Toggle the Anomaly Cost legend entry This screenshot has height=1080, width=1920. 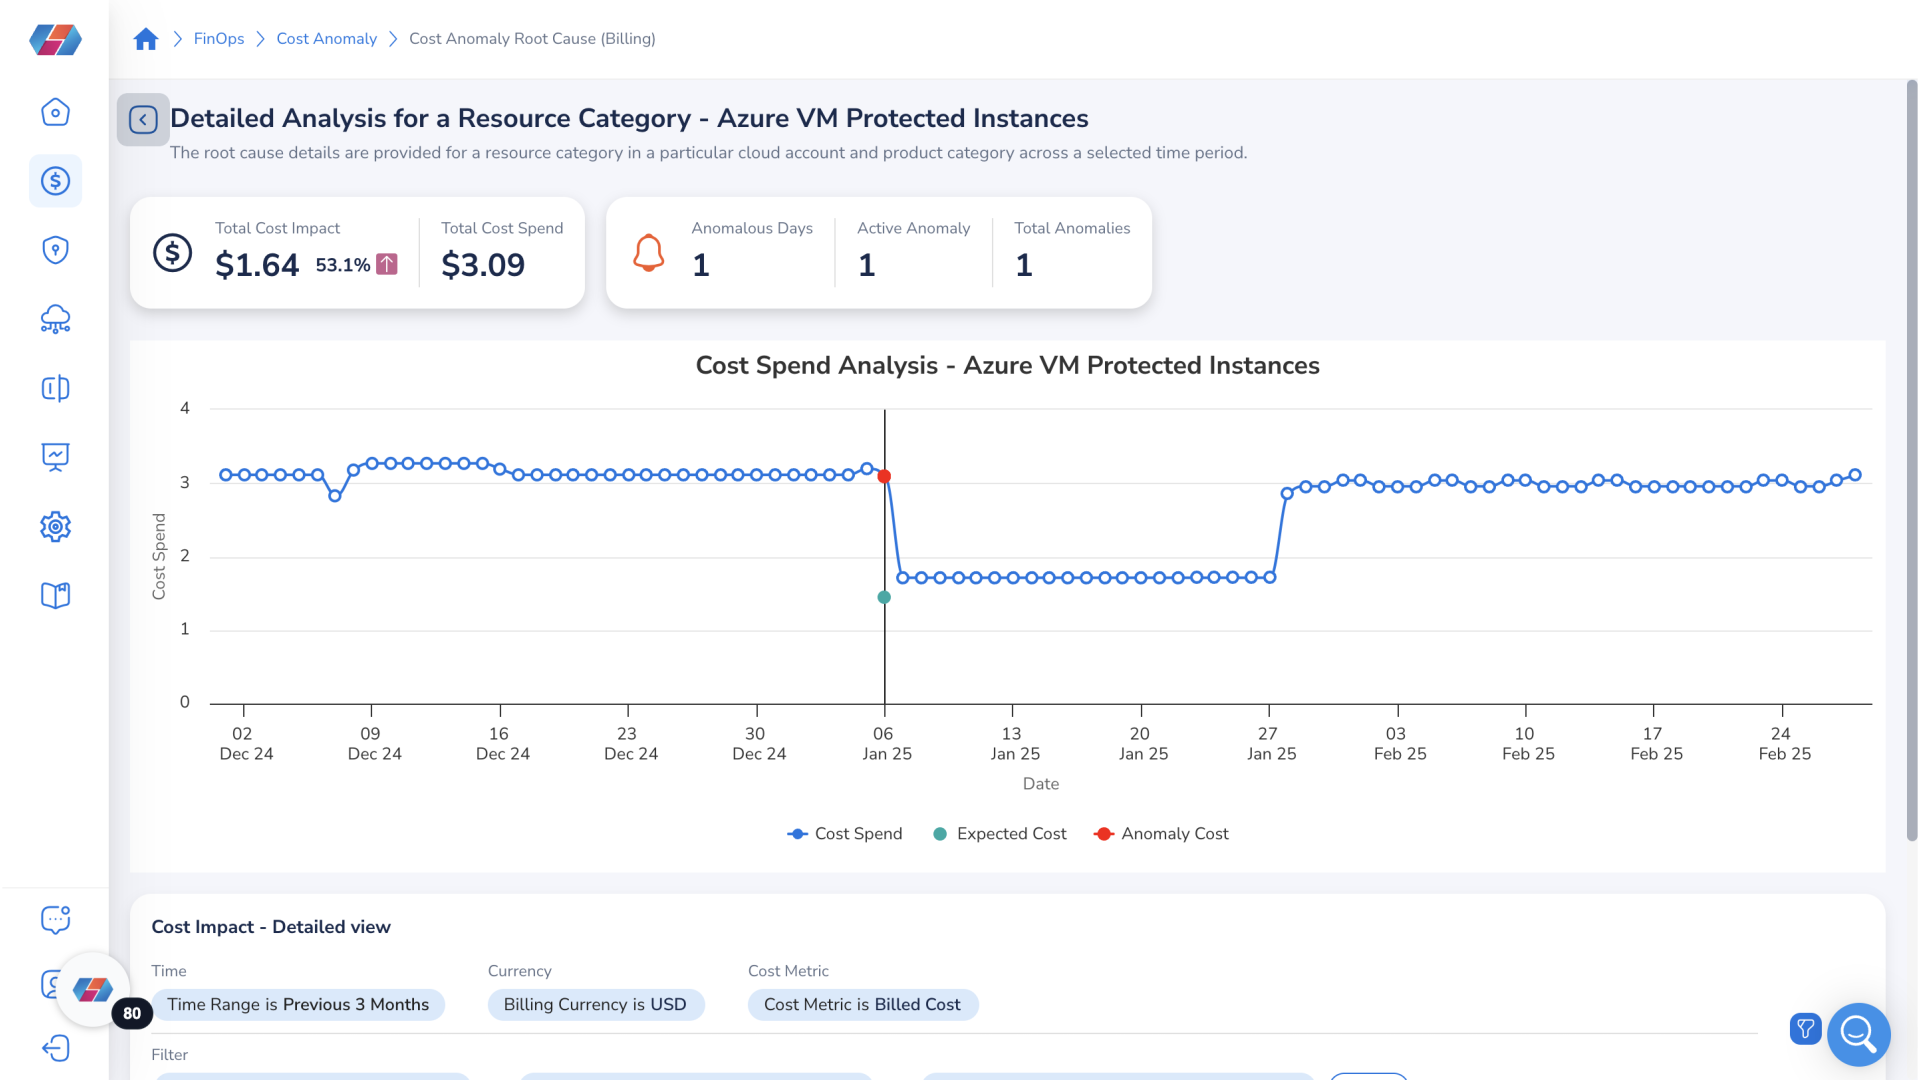point(1160,833)
